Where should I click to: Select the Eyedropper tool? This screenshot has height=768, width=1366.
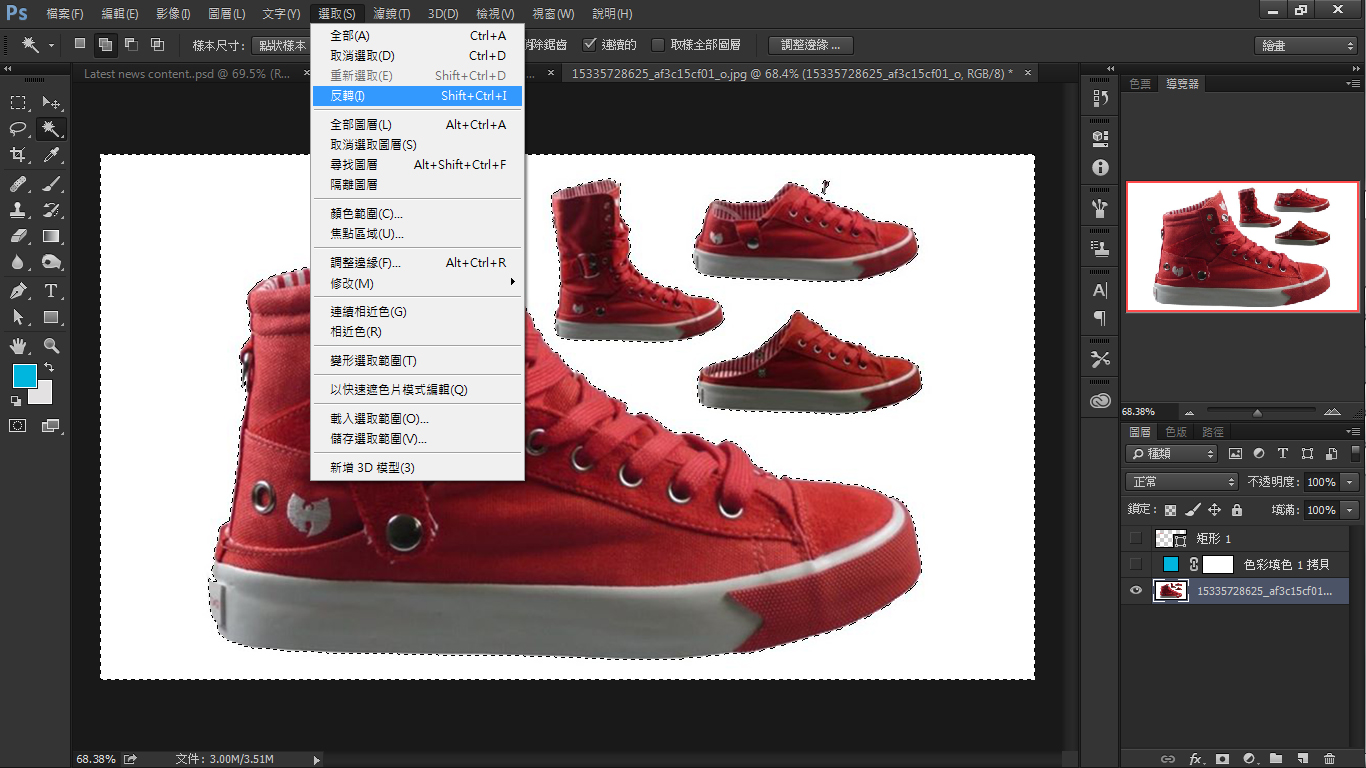pos(51,154)
